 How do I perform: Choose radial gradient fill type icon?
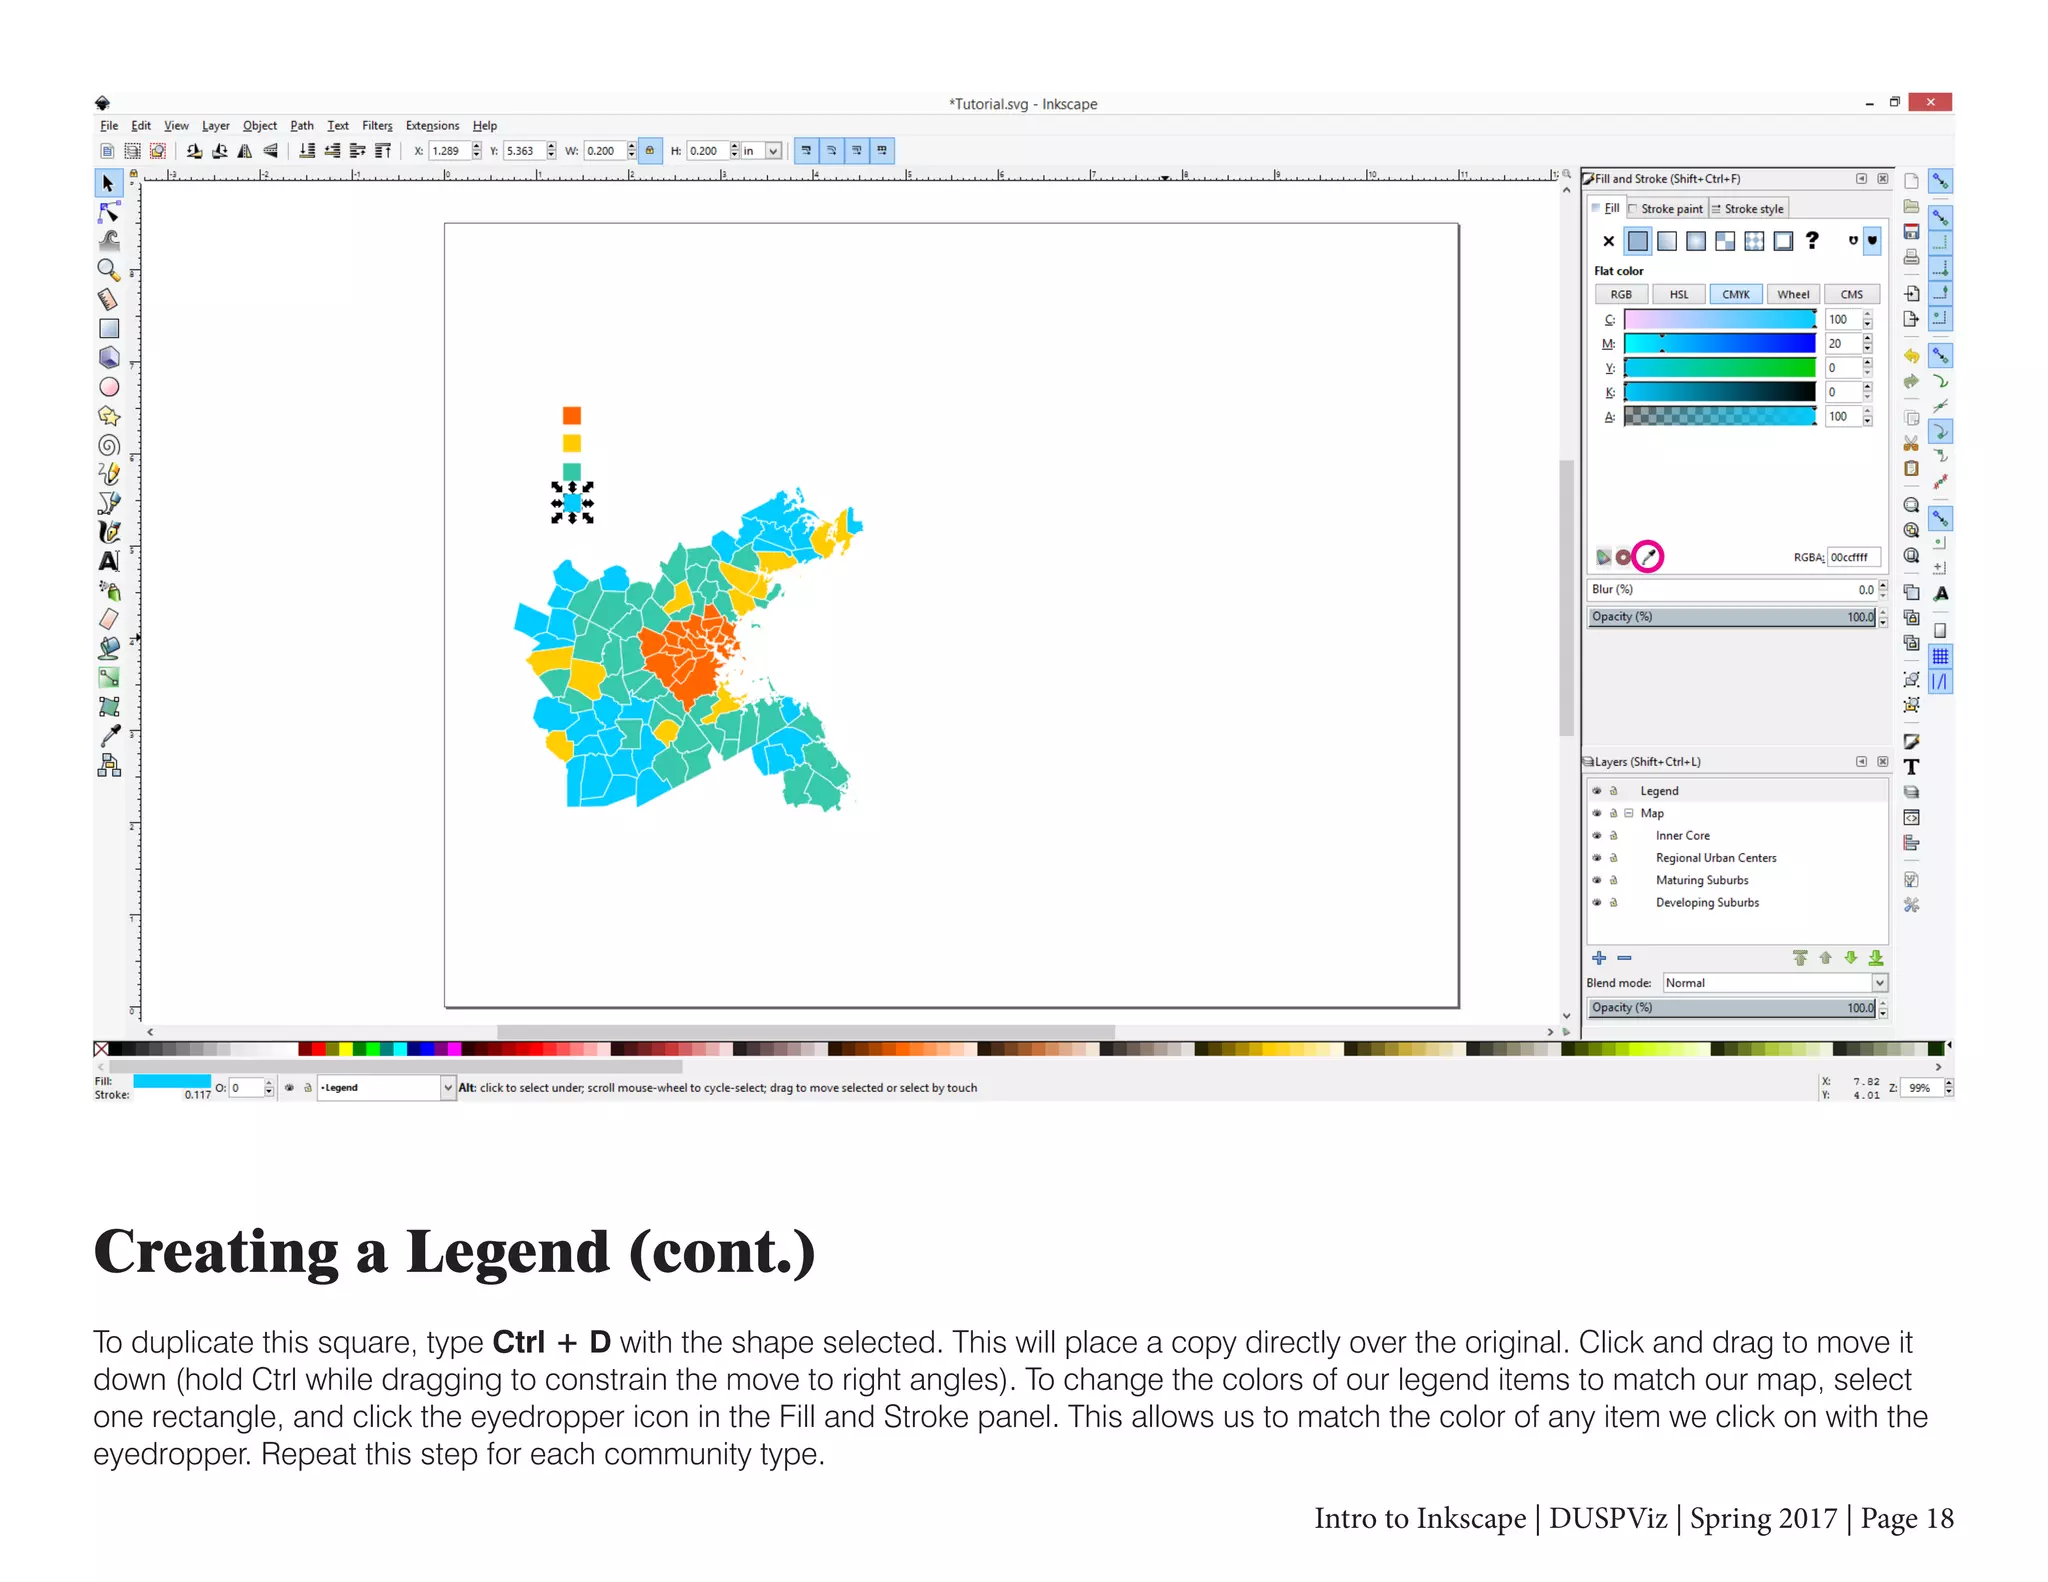1696,241
